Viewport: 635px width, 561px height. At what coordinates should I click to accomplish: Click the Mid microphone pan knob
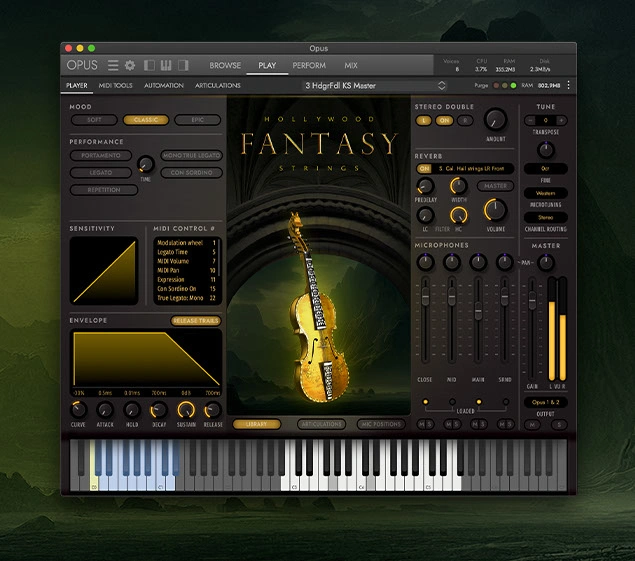[x=452, y=262]
